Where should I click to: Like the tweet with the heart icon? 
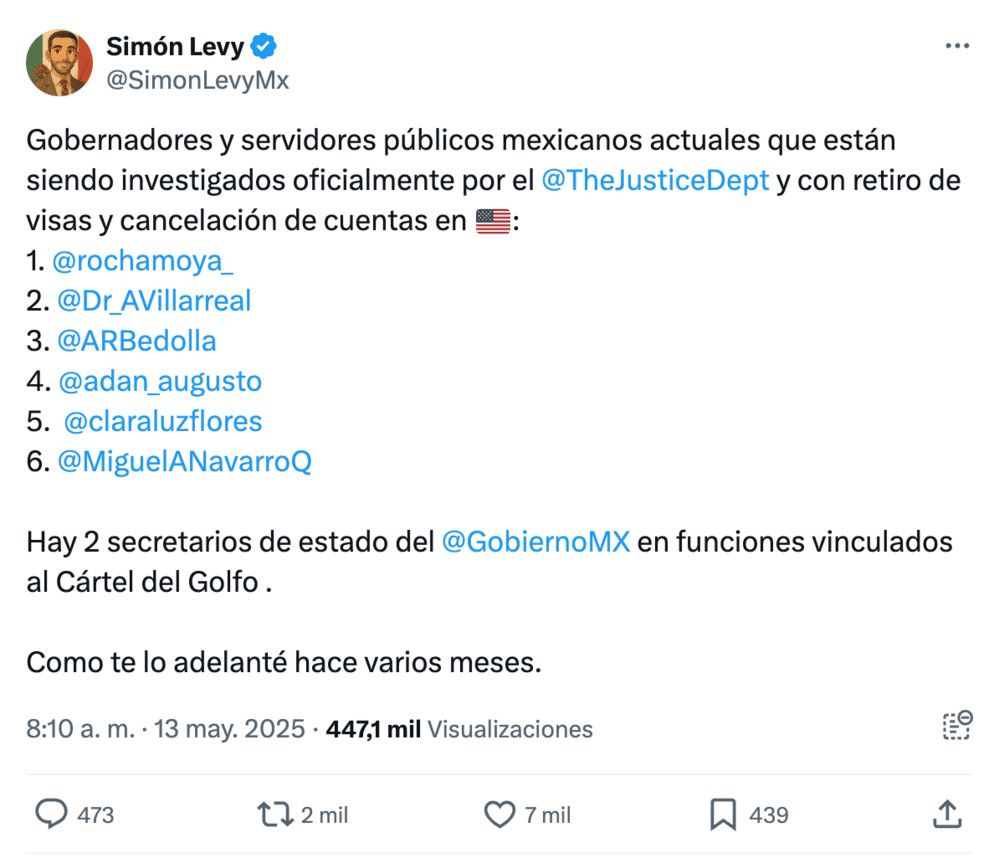coord(499,815)
